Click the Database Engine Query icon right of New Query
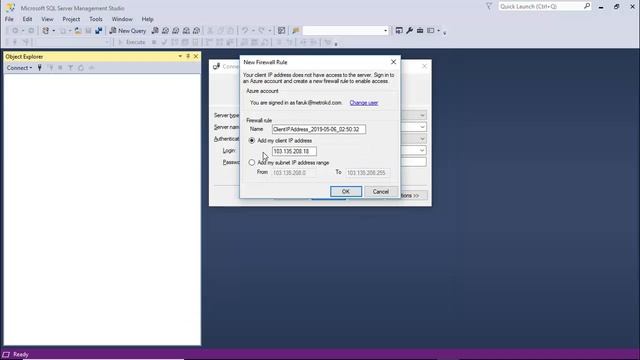This screenshot has height=360, width=640. (155, 31)
